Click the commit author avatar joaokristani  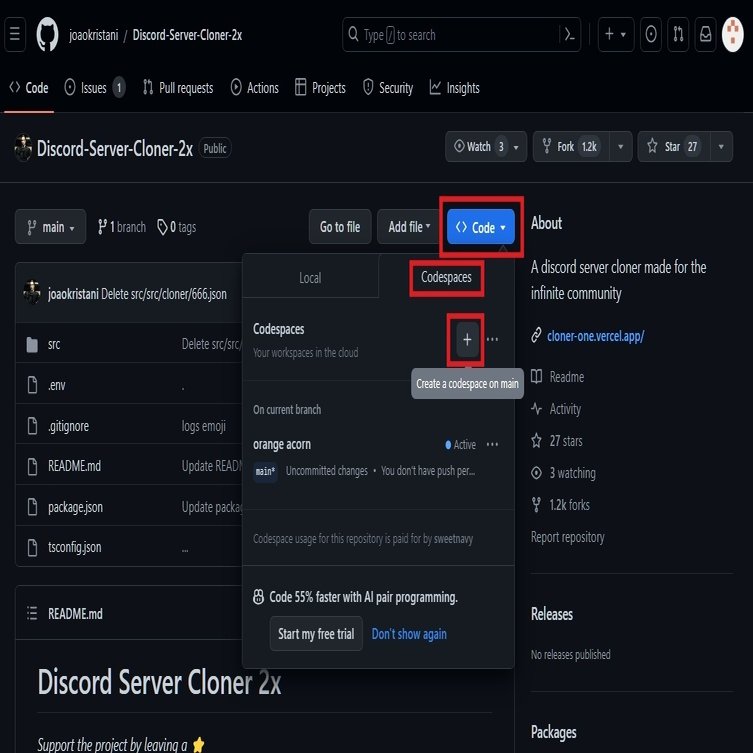point(32,292)
